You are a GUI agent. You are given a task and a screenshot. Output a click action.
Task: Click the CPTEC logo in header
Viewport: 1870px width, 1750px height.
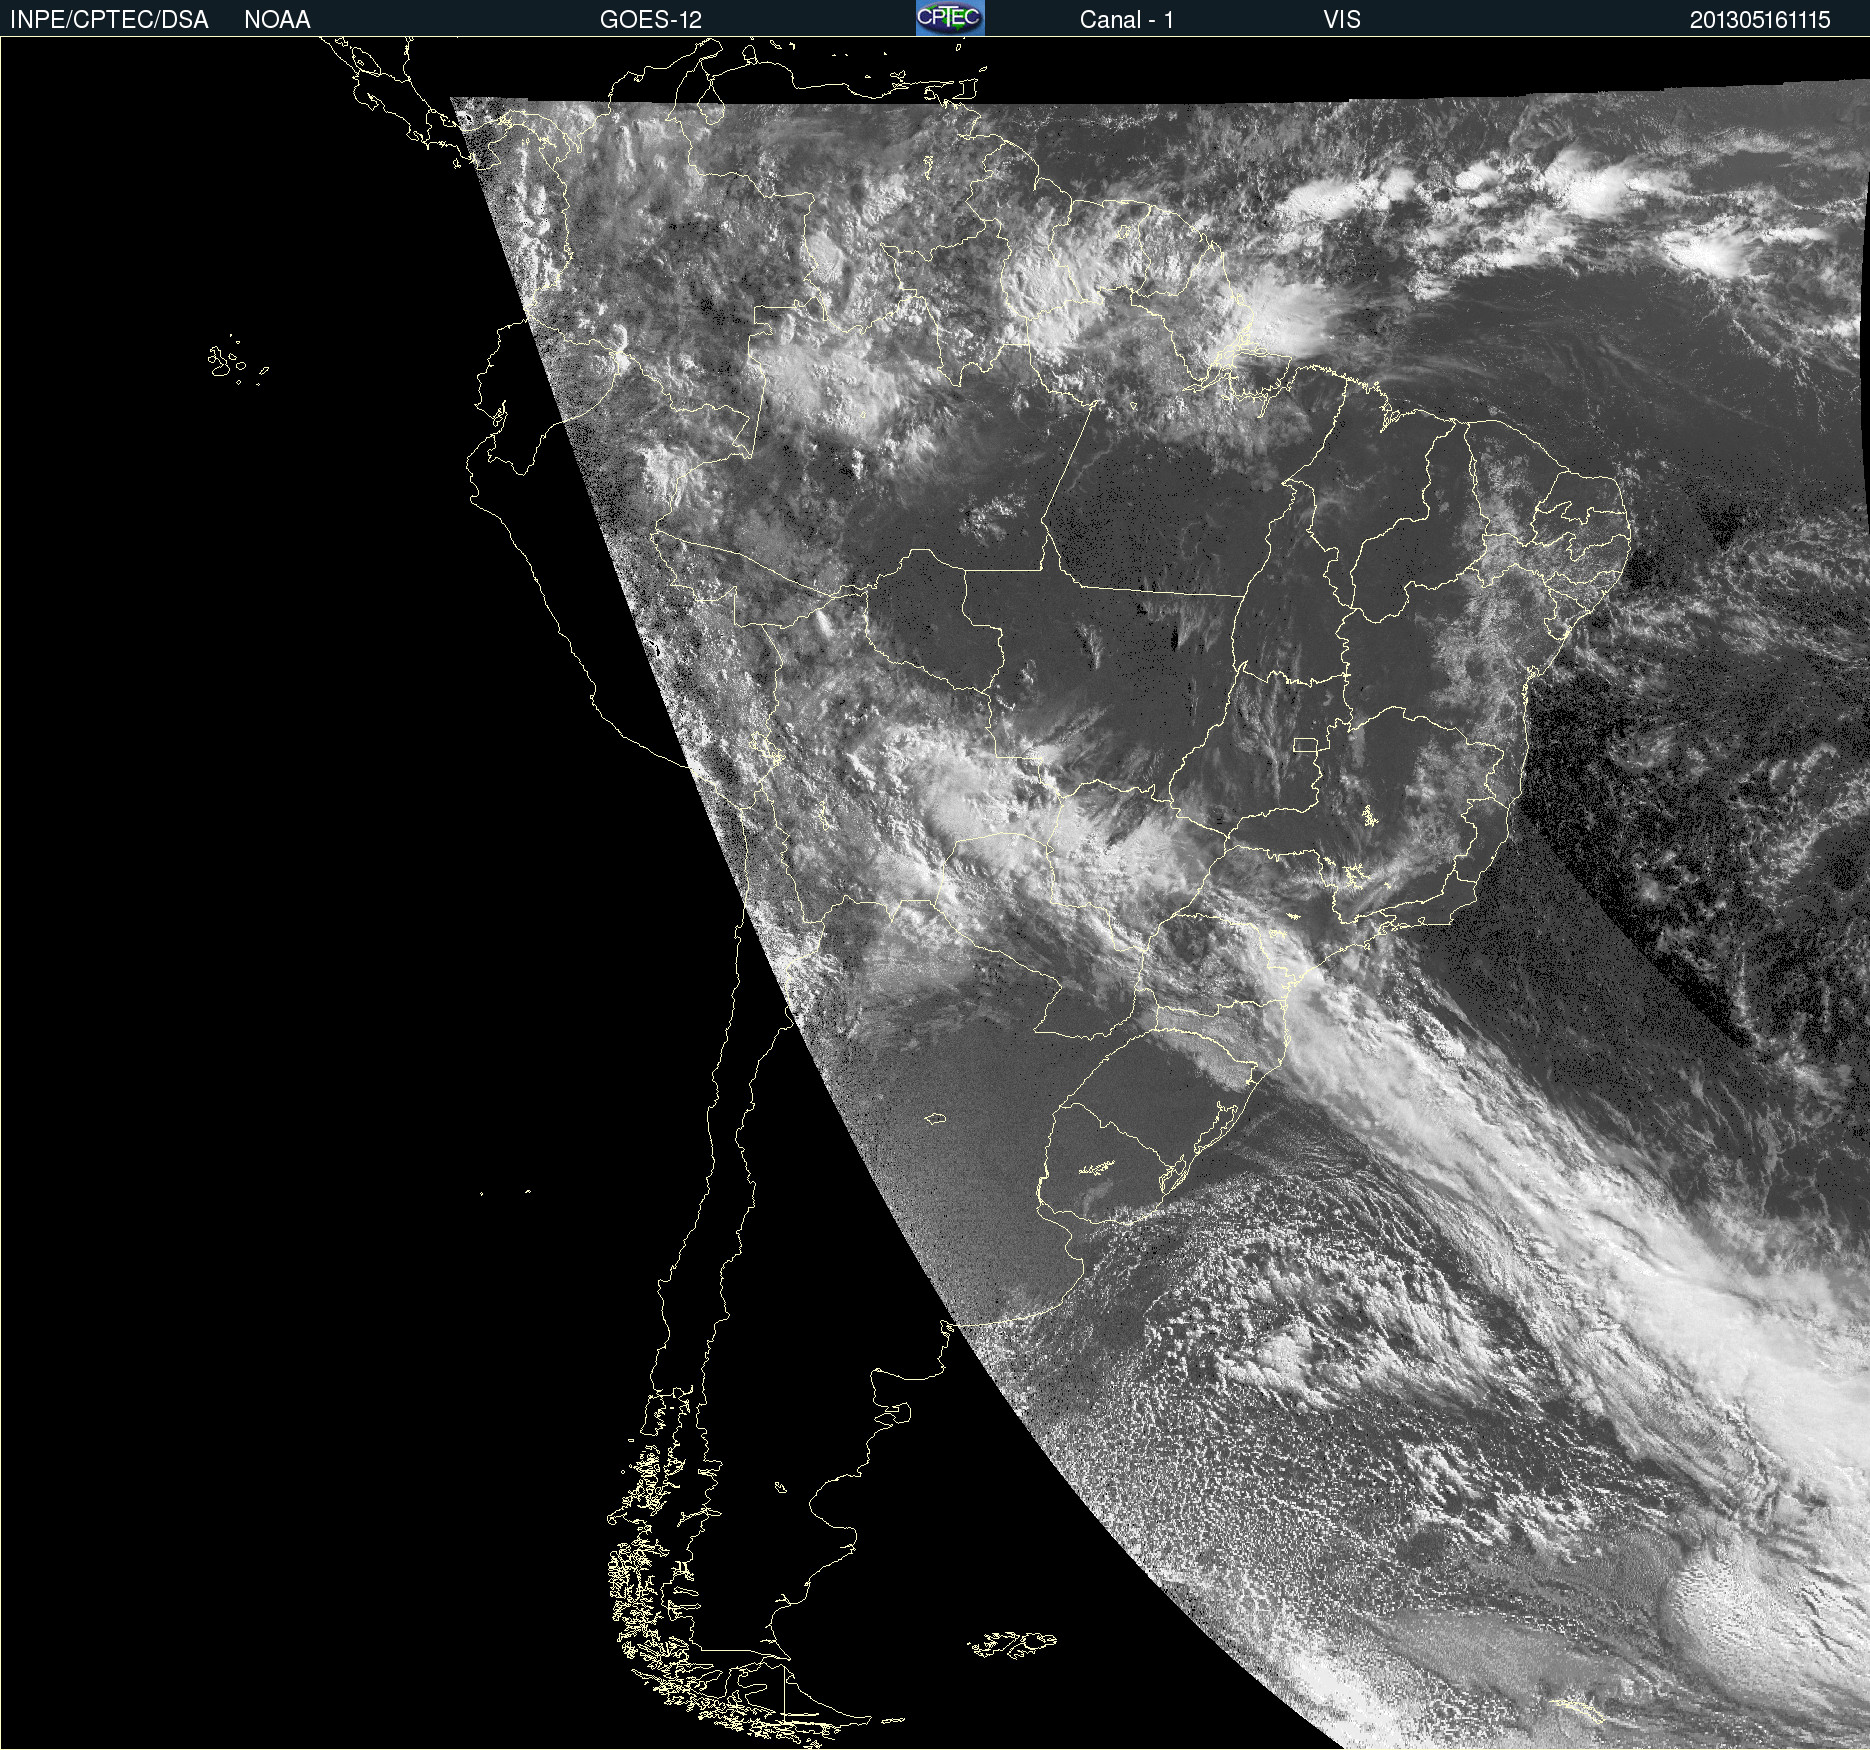[950, 18]
